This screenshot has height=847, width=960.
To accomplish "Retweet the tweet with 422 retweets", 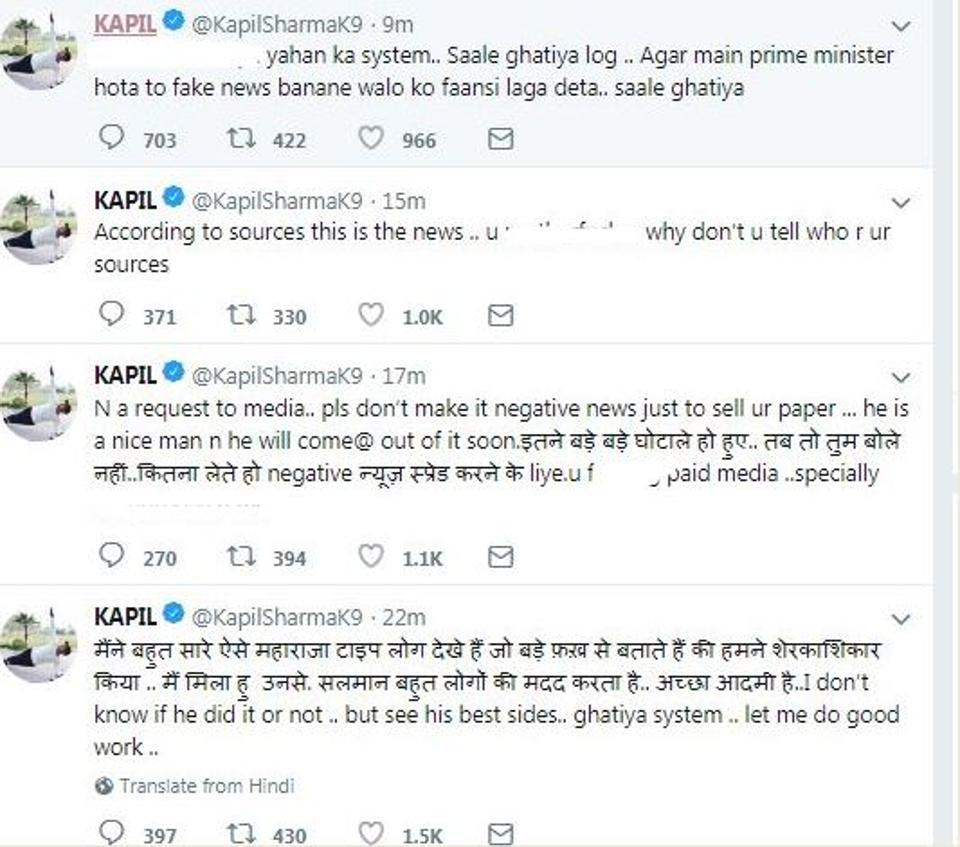I will pos(241,138).
